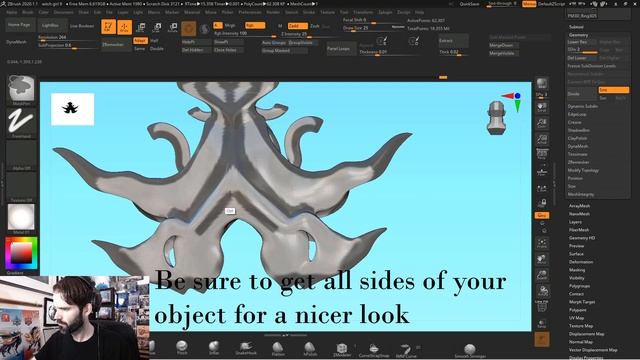Select the CurveStrapSnap brush icon
This screenshot has height=360, width=640.
click(373, 349)
